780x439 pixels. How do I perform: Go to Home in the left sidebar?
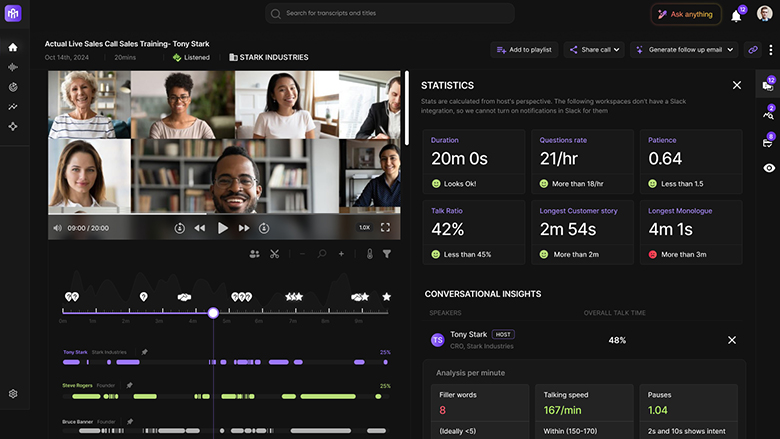(x=13, y=47)
